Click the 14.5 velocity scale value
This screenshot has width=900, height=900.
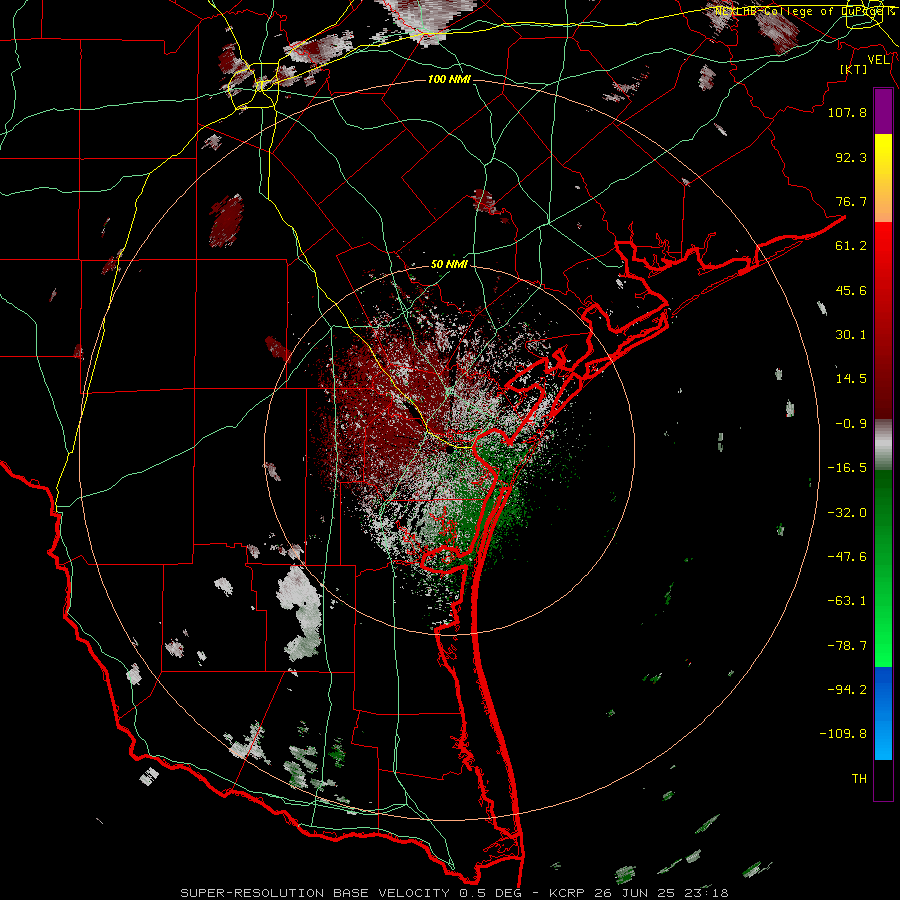tap(851, 379)
